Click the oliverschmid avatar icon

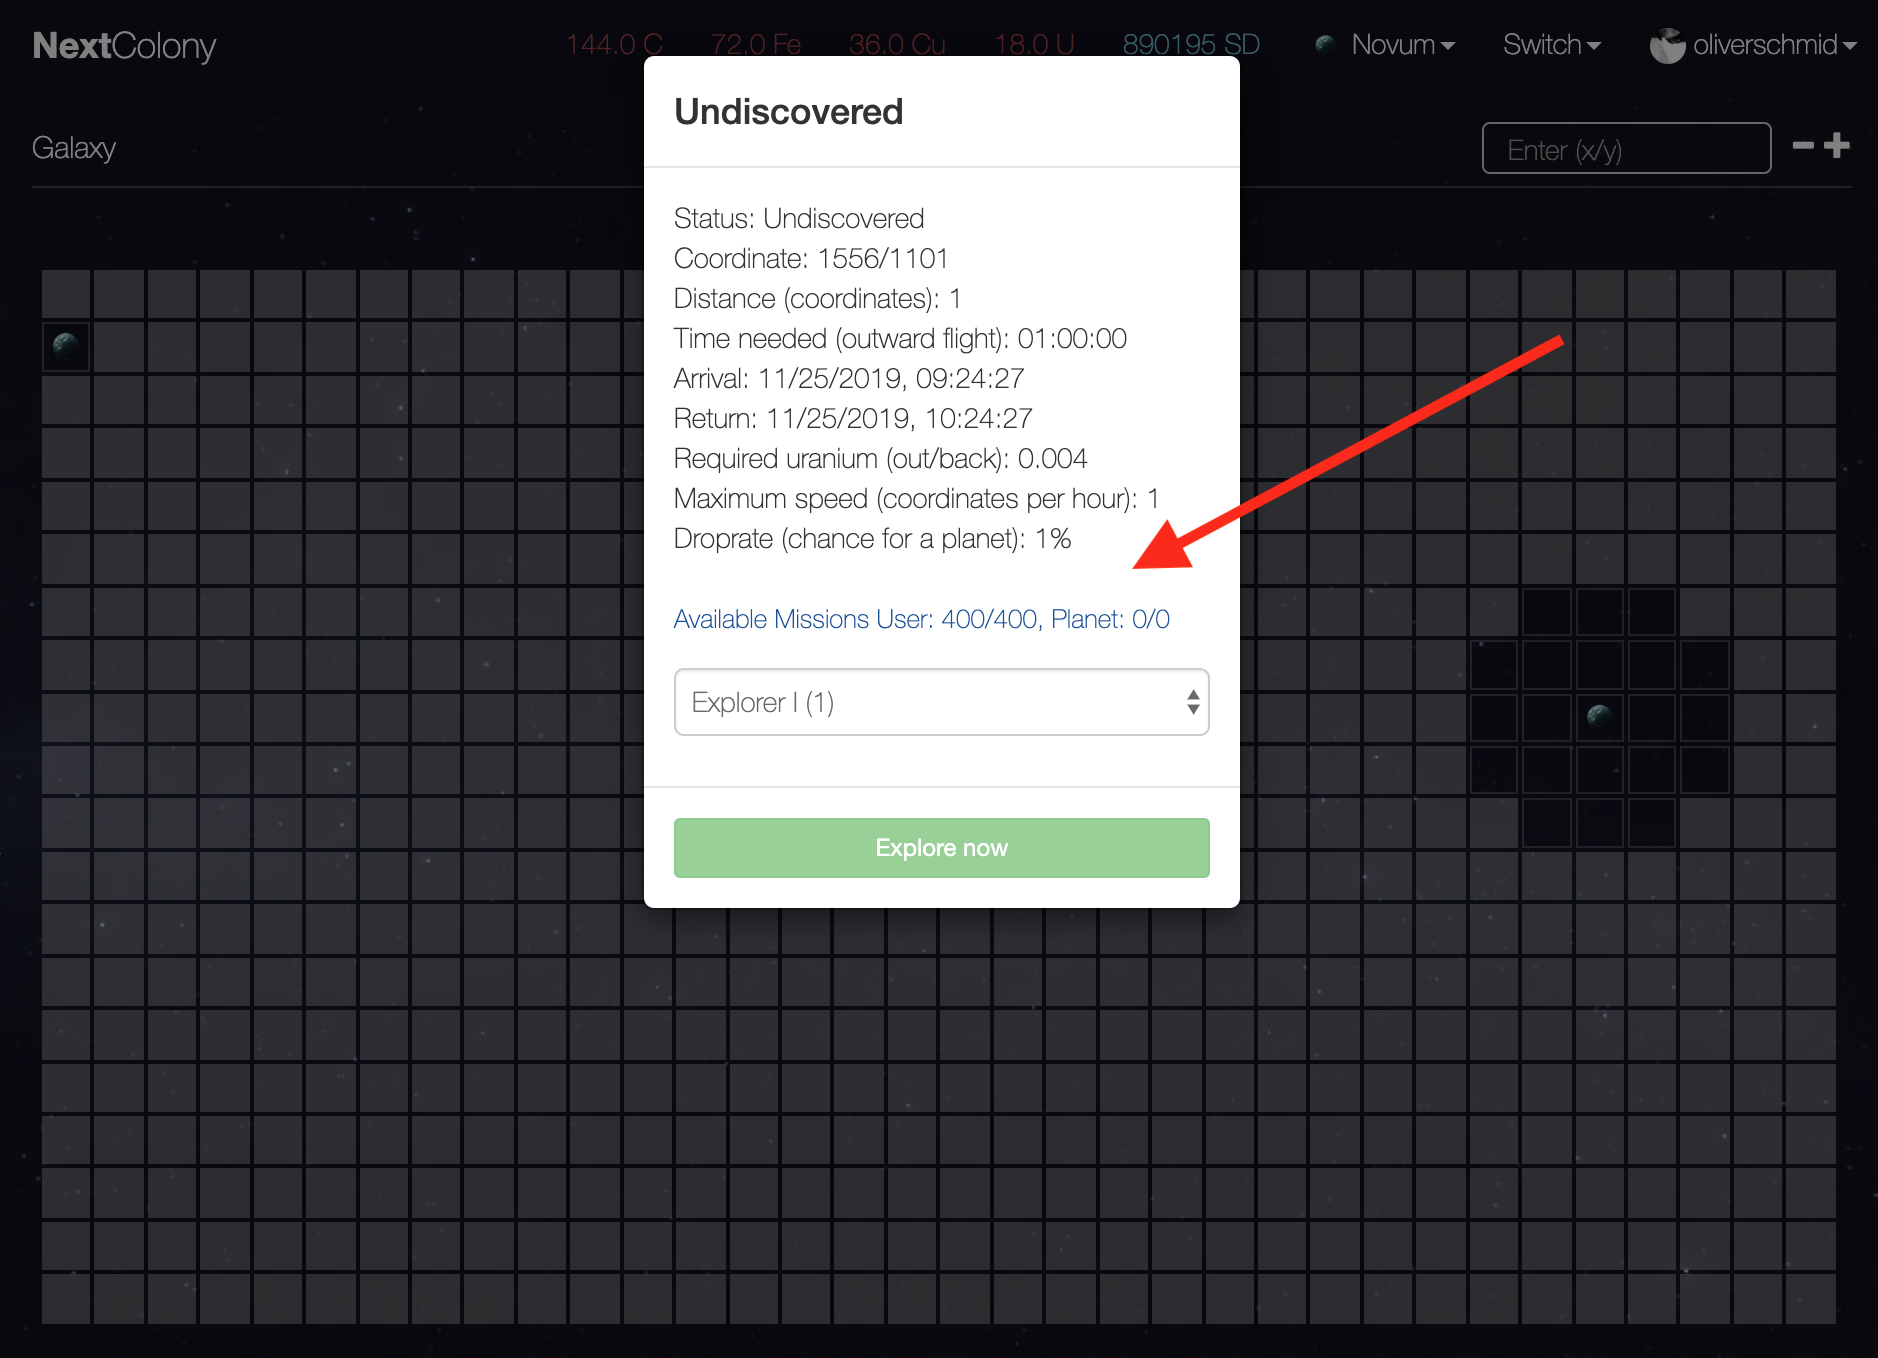(1667, 45)
